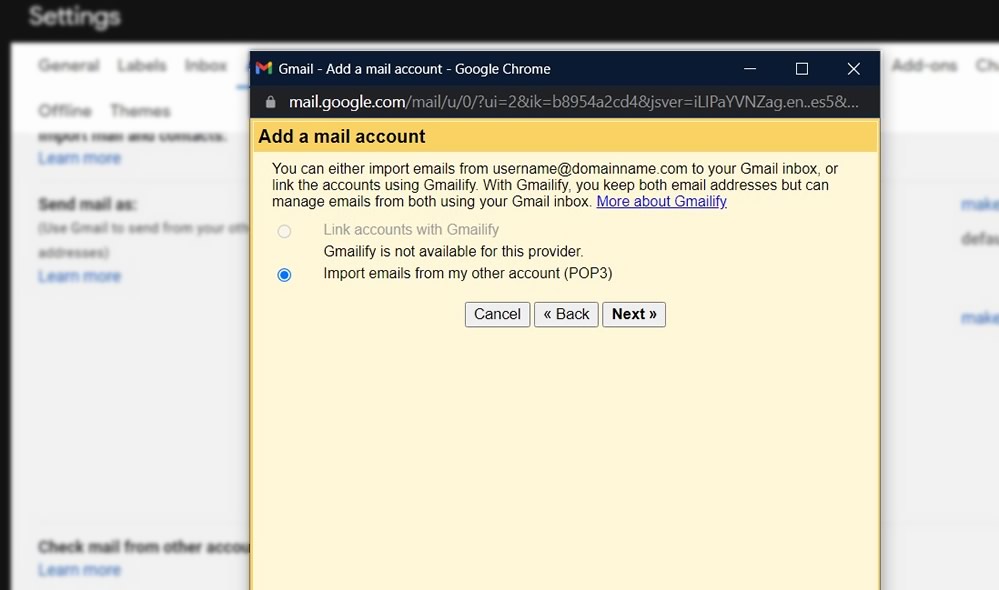Go back with the « Back button
The width and height of the screenshot is (999, 590).
click(x=566, y=314)
